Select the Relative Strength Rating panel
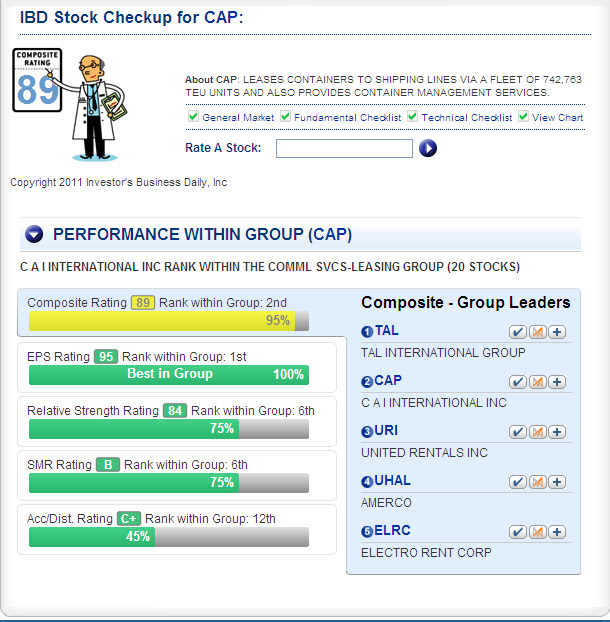The height and width of the screenshot is (622, 610). click(x=177, y=421)
